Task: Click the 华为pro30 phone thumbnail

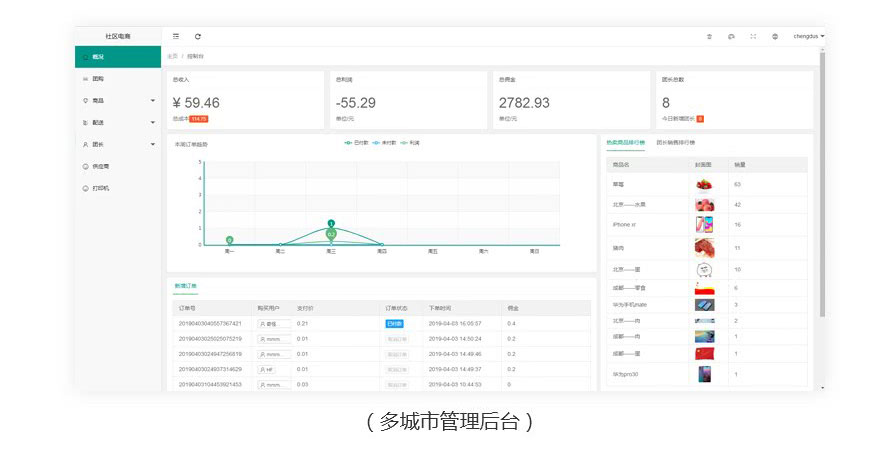Action: pos(705,374)
